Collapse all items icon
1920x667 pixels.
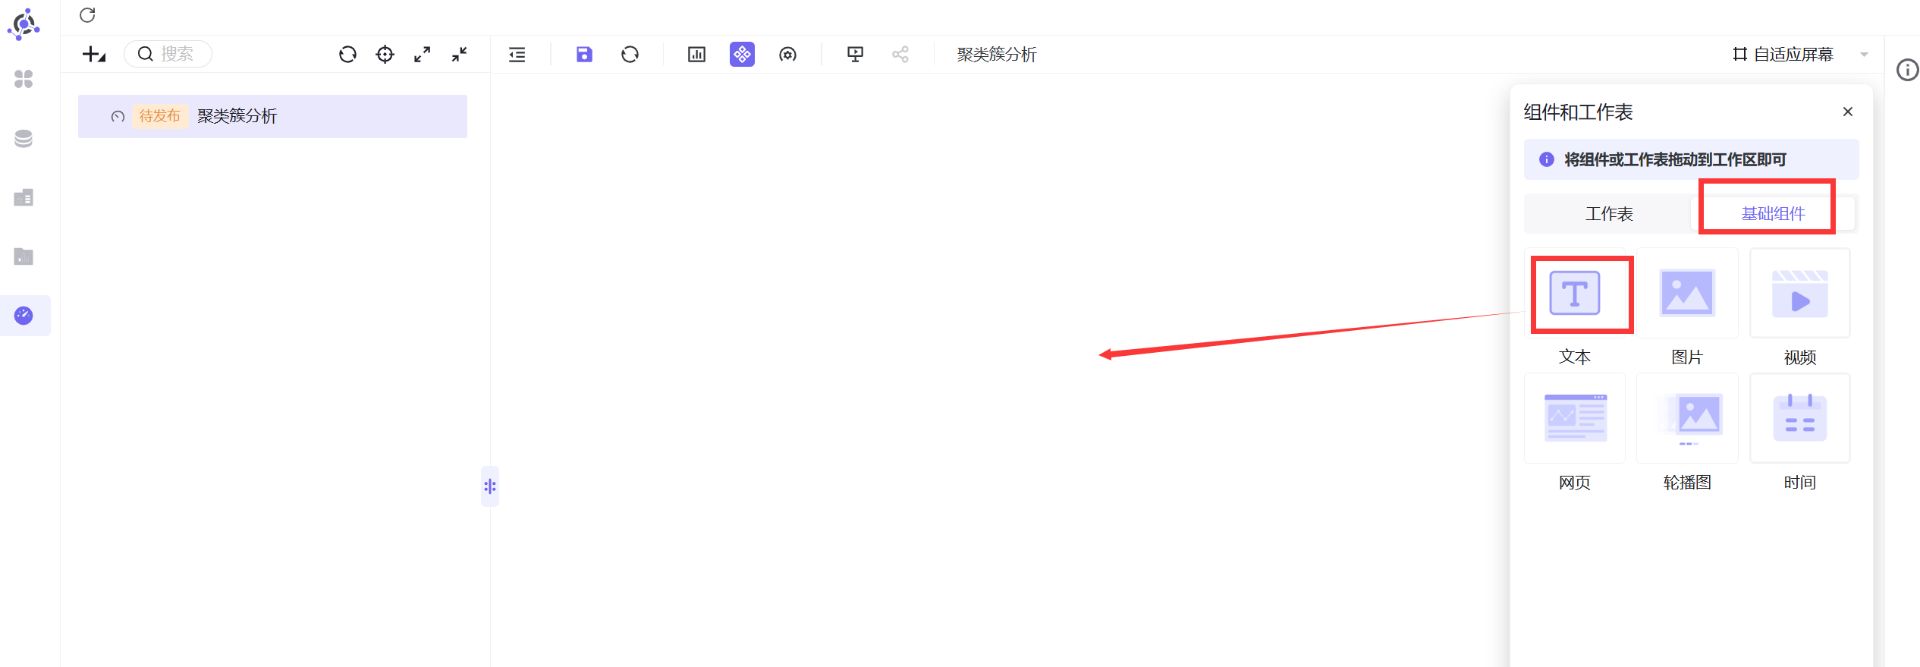459,54
